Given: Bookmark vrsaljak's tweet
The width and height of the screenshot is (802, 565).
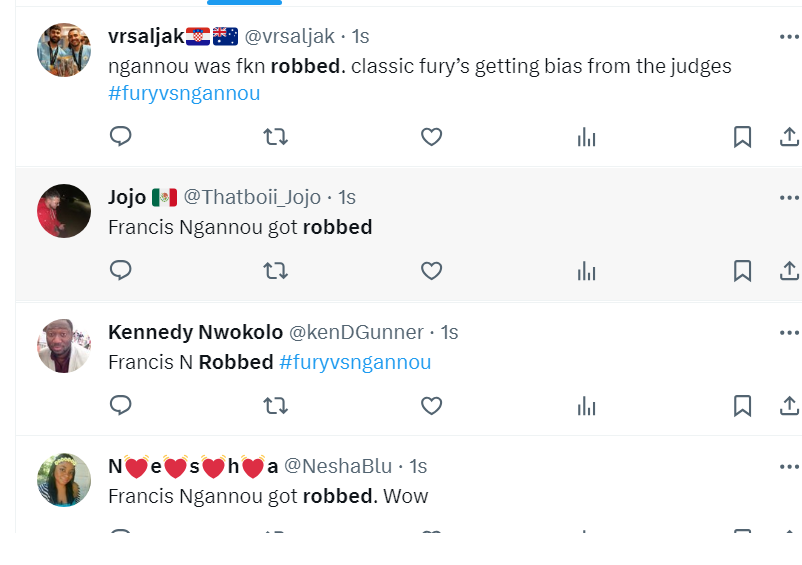Looking at the screenshot, I should 742,137.
